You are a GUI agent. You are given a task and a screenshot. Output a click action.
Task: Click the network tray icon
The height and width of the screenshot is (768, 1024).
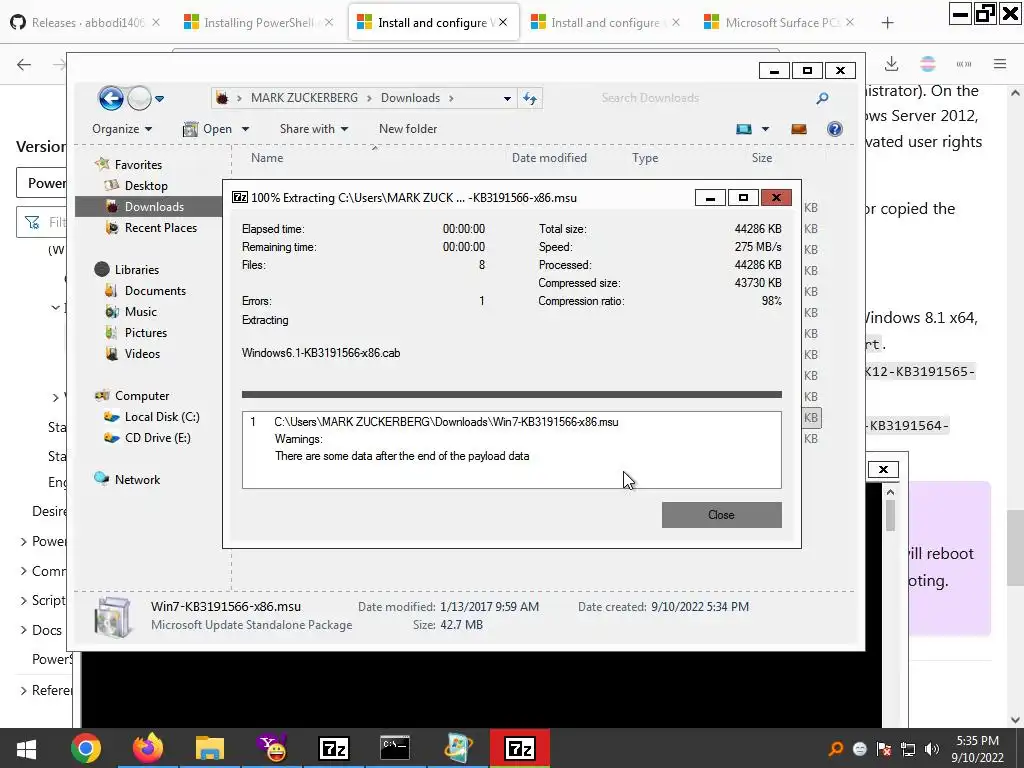[907, 749]
